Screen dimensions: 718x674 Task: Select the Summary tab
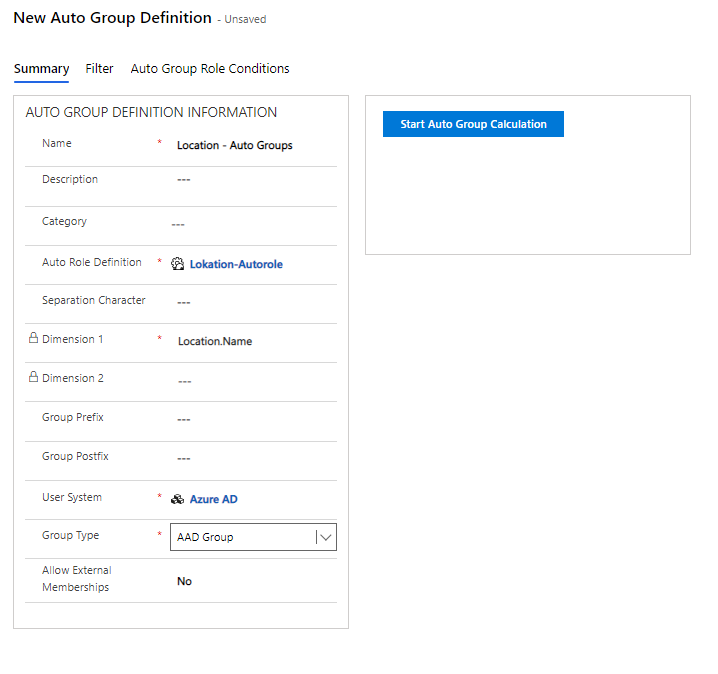pos(41,69)
